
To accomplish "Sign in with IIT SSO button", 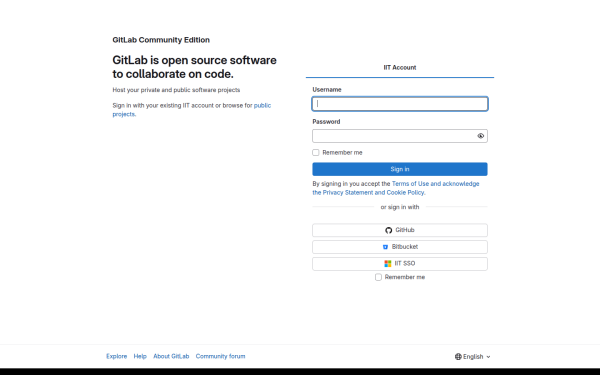I will 400,264.
